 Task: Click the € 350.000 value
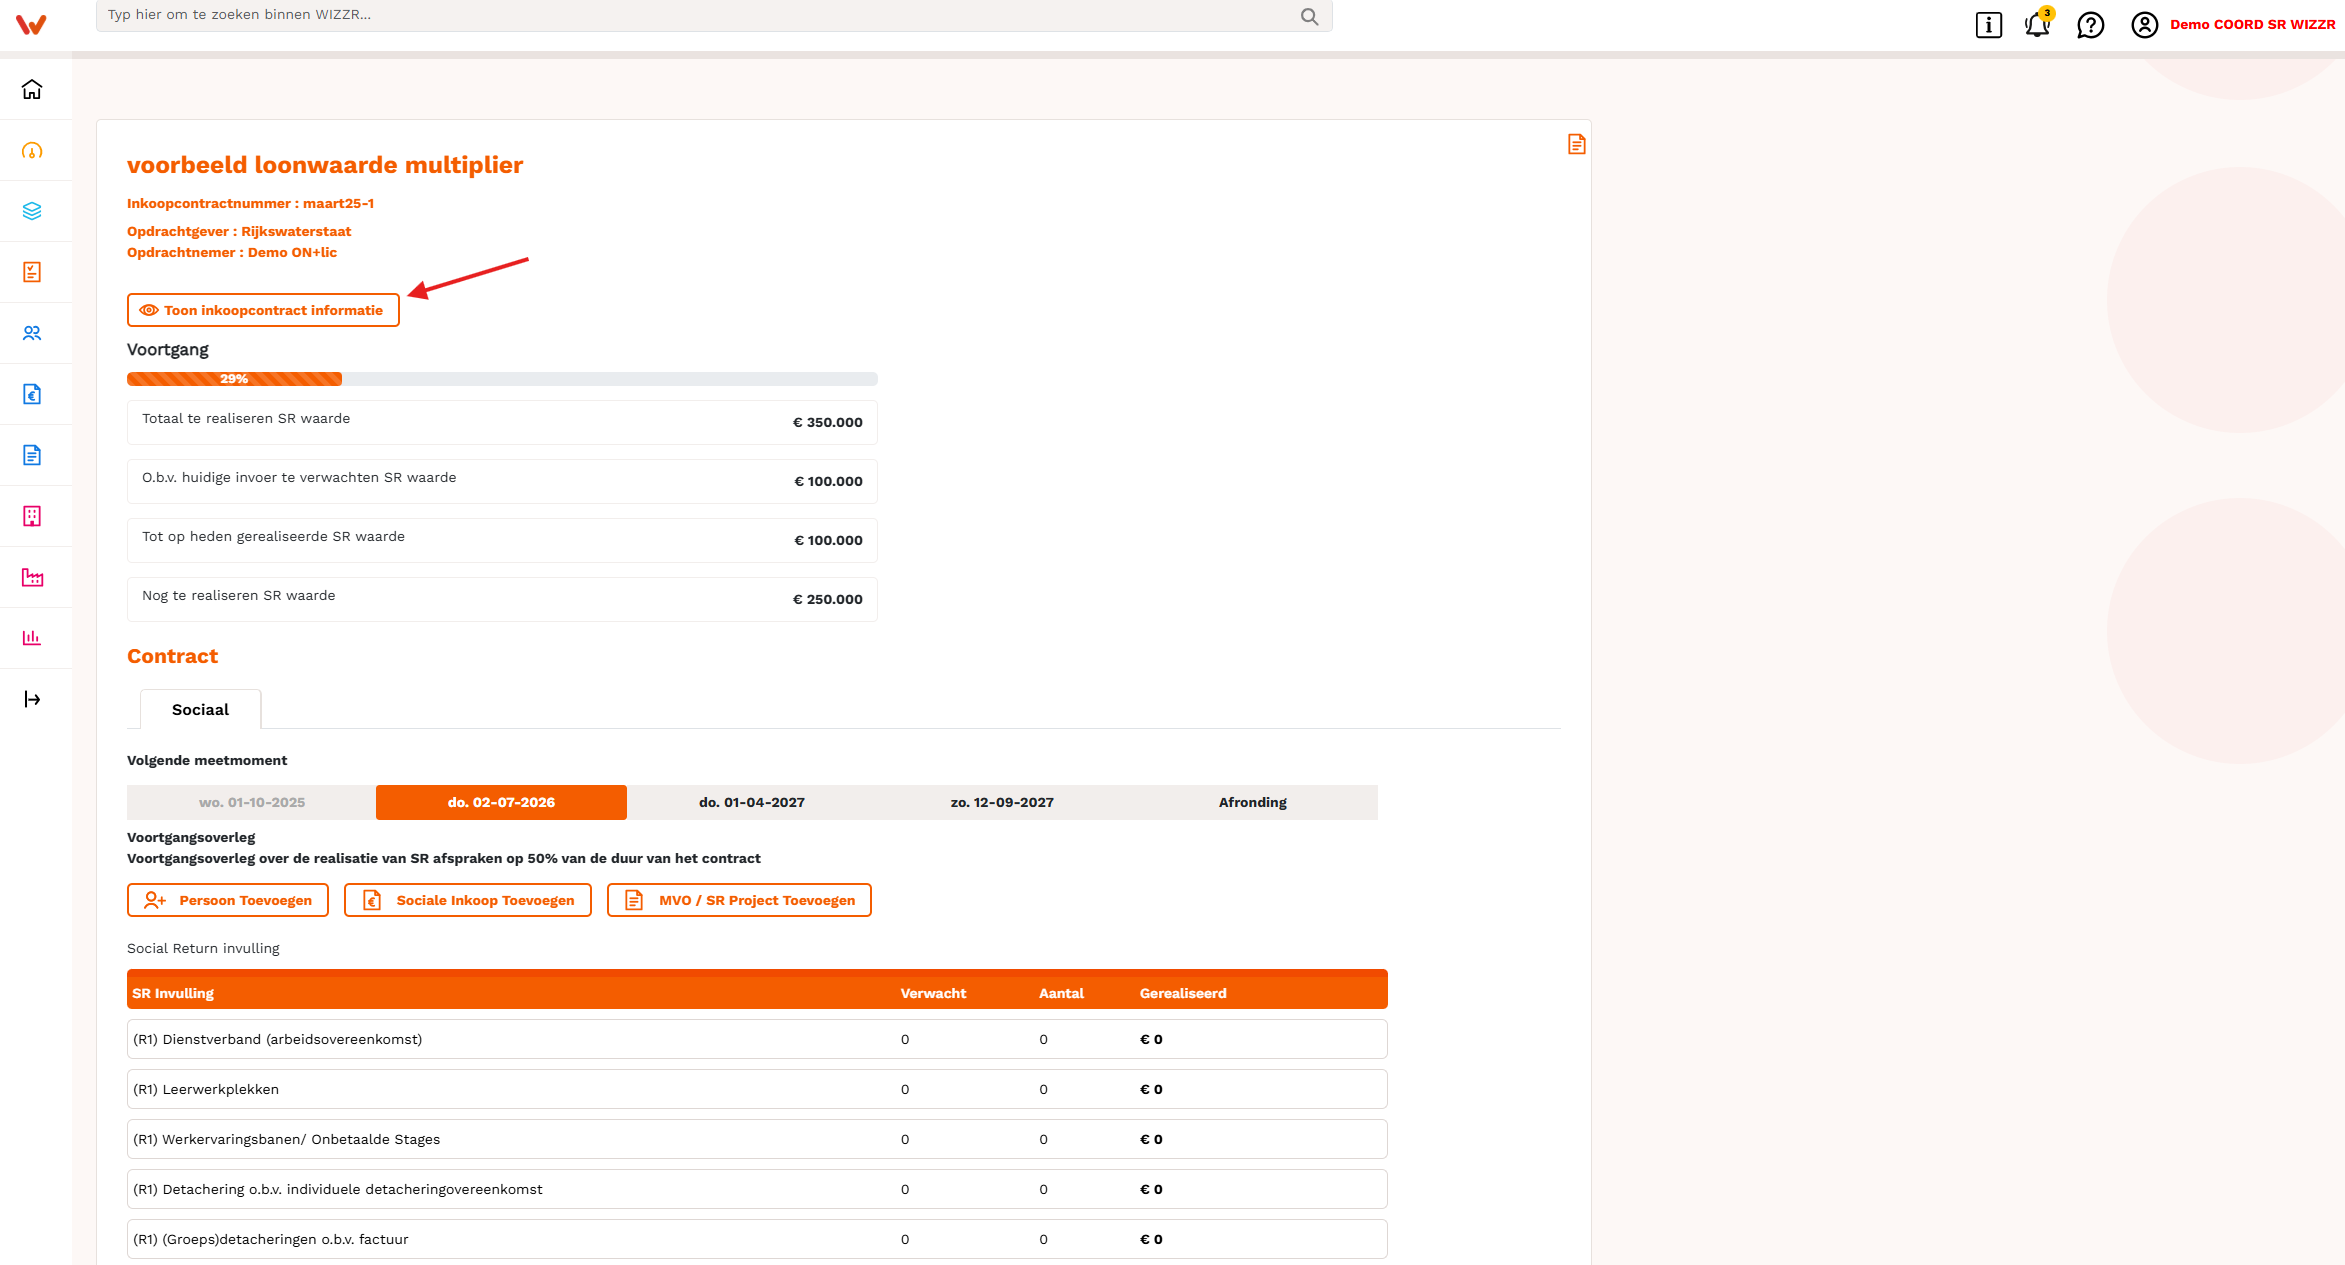tap(828, 422)
